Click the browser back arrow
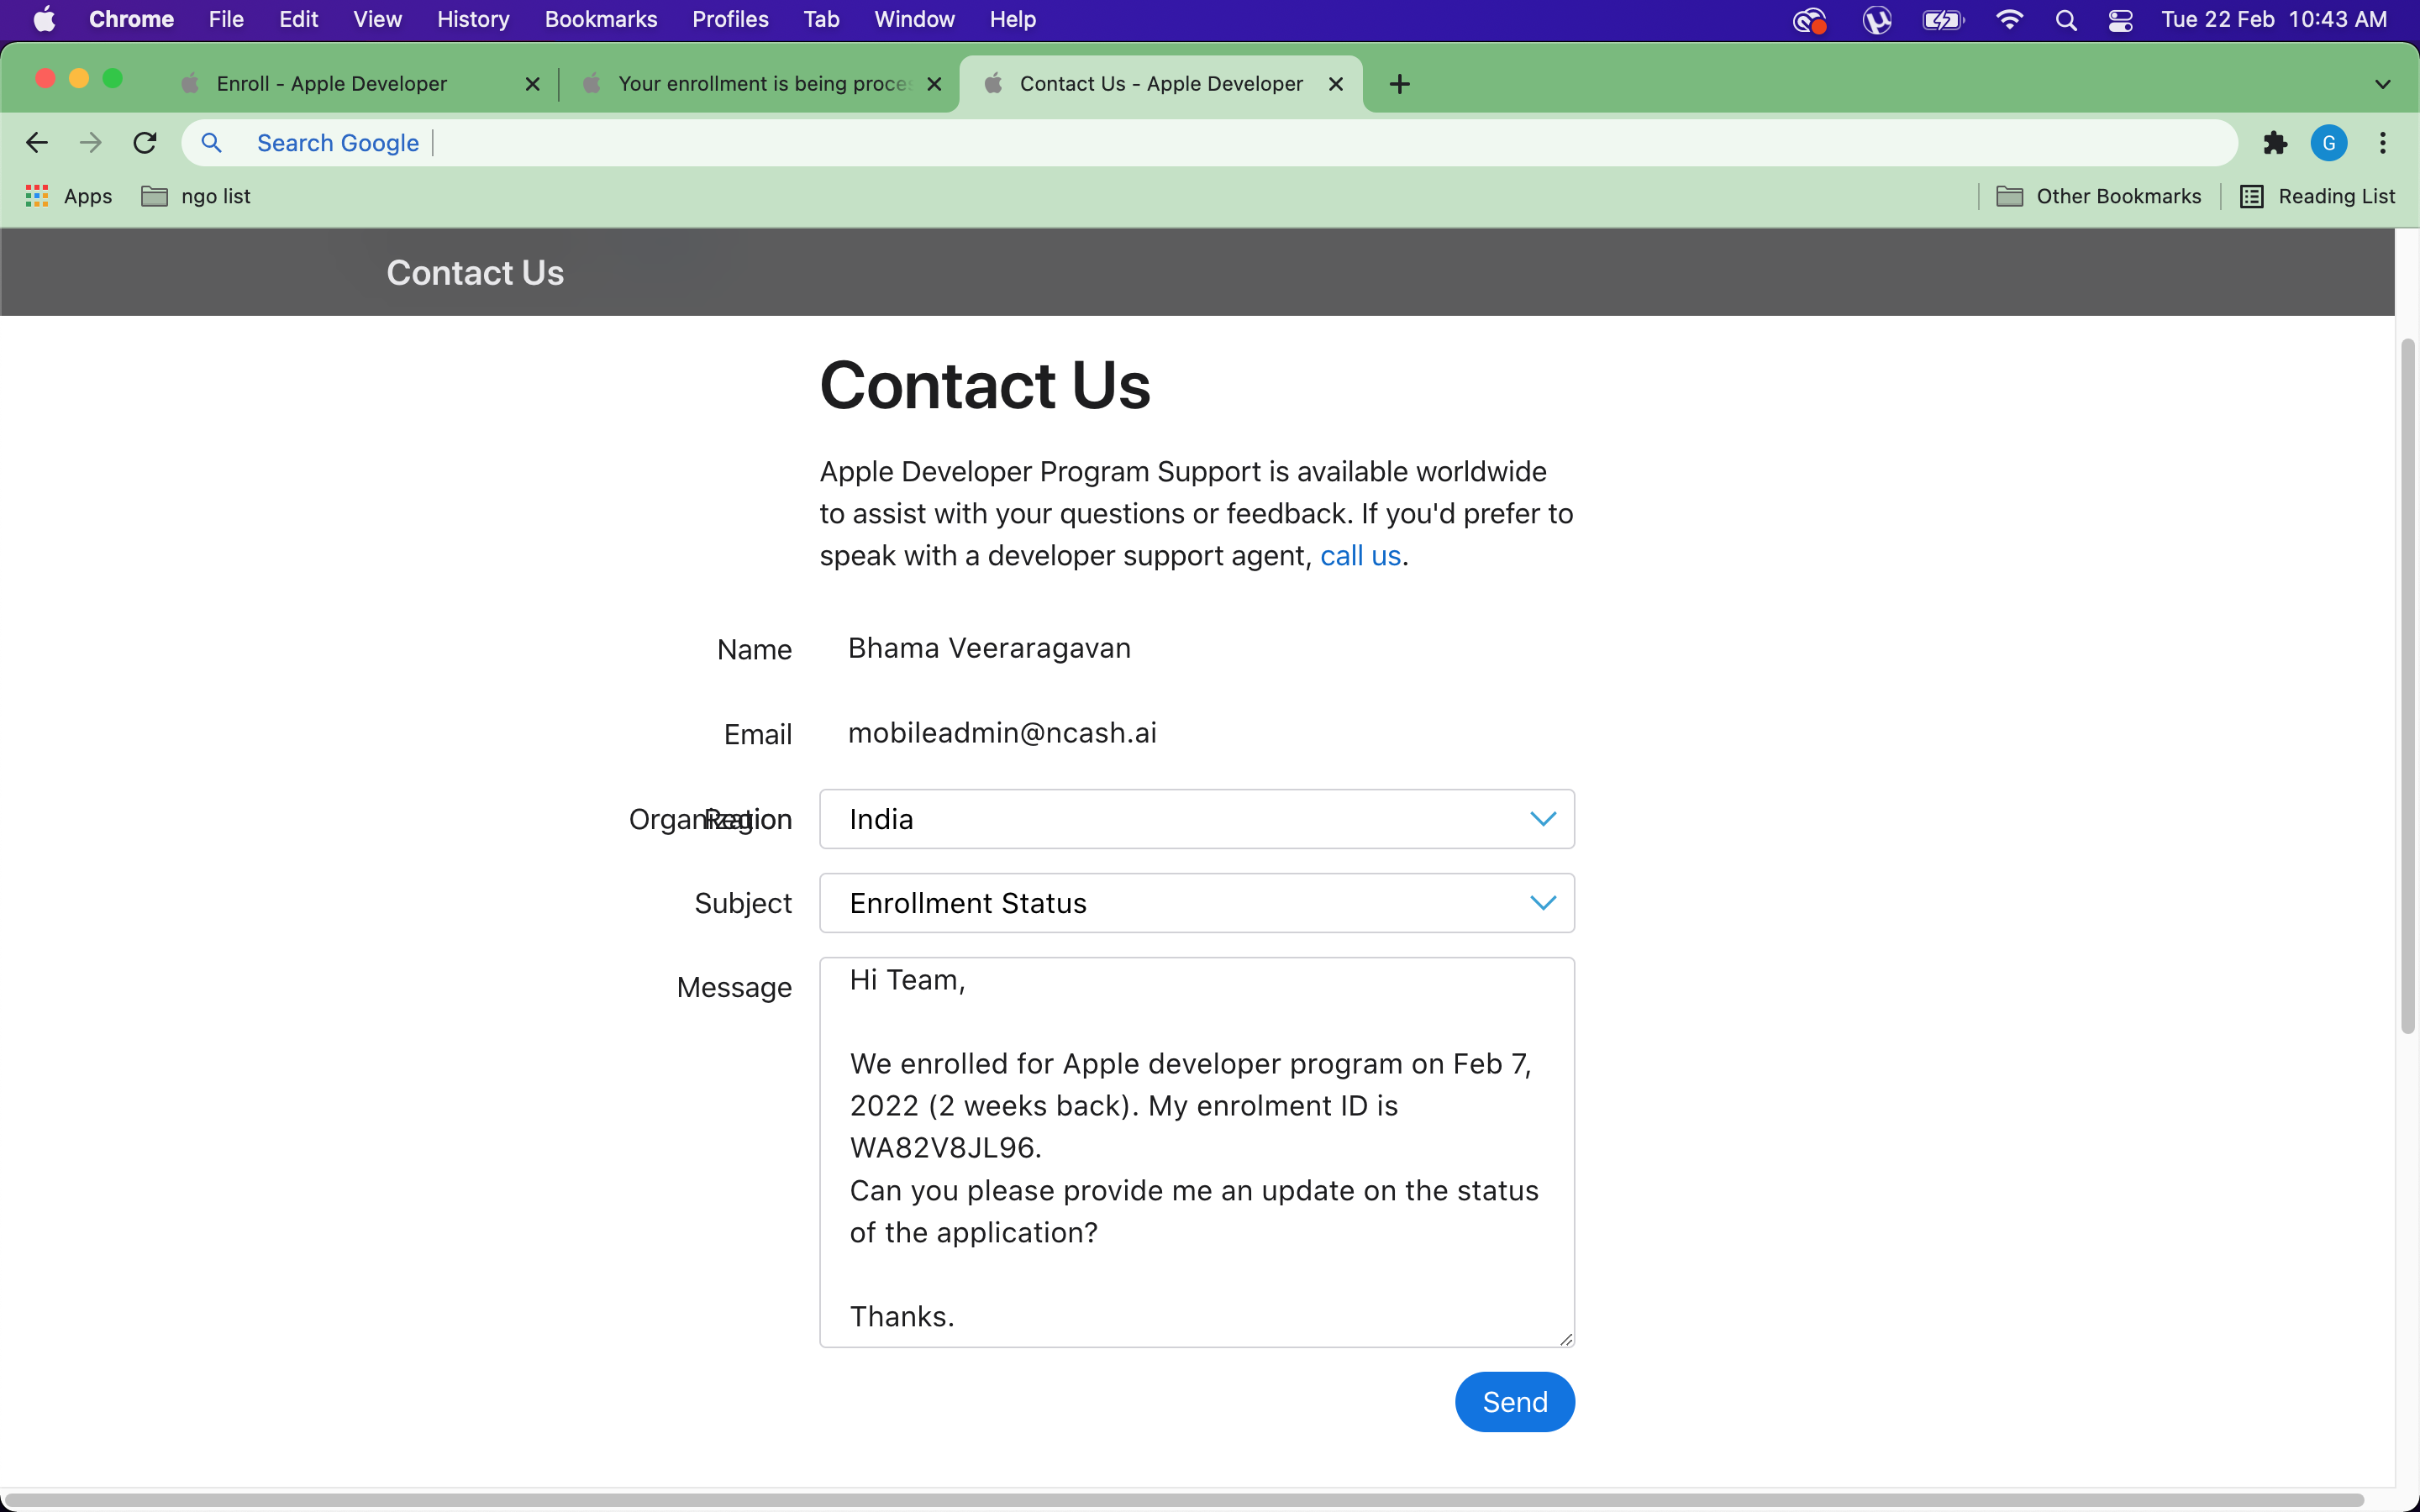 tap(37, 143)
